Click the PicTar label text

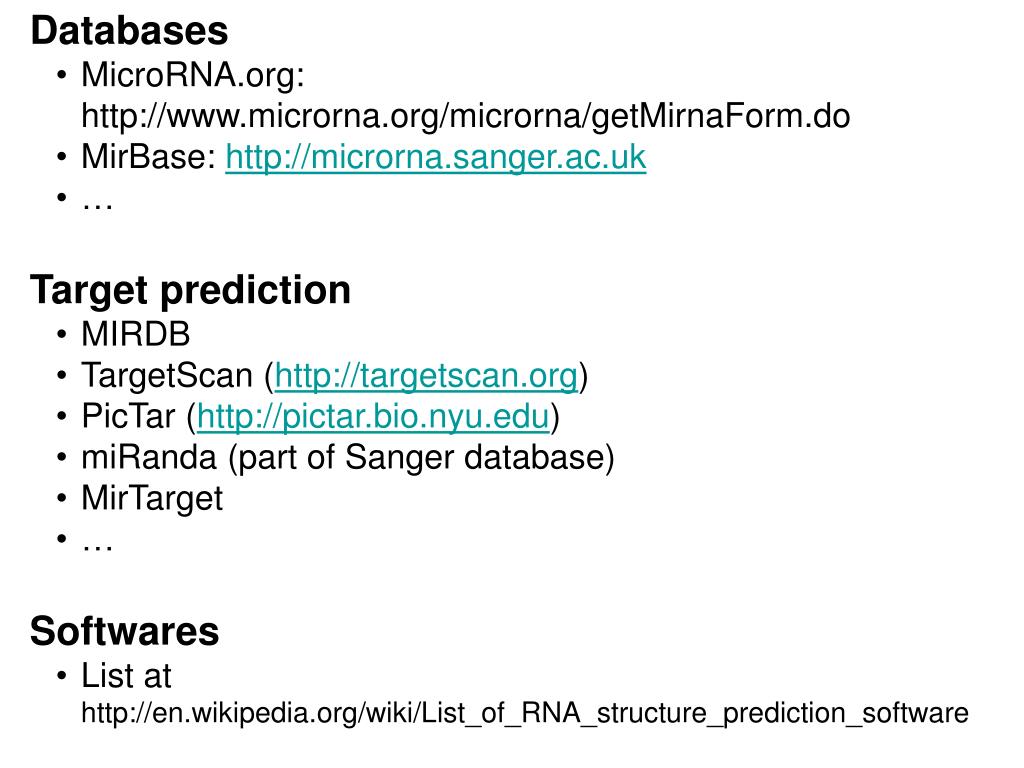(129, 417)
